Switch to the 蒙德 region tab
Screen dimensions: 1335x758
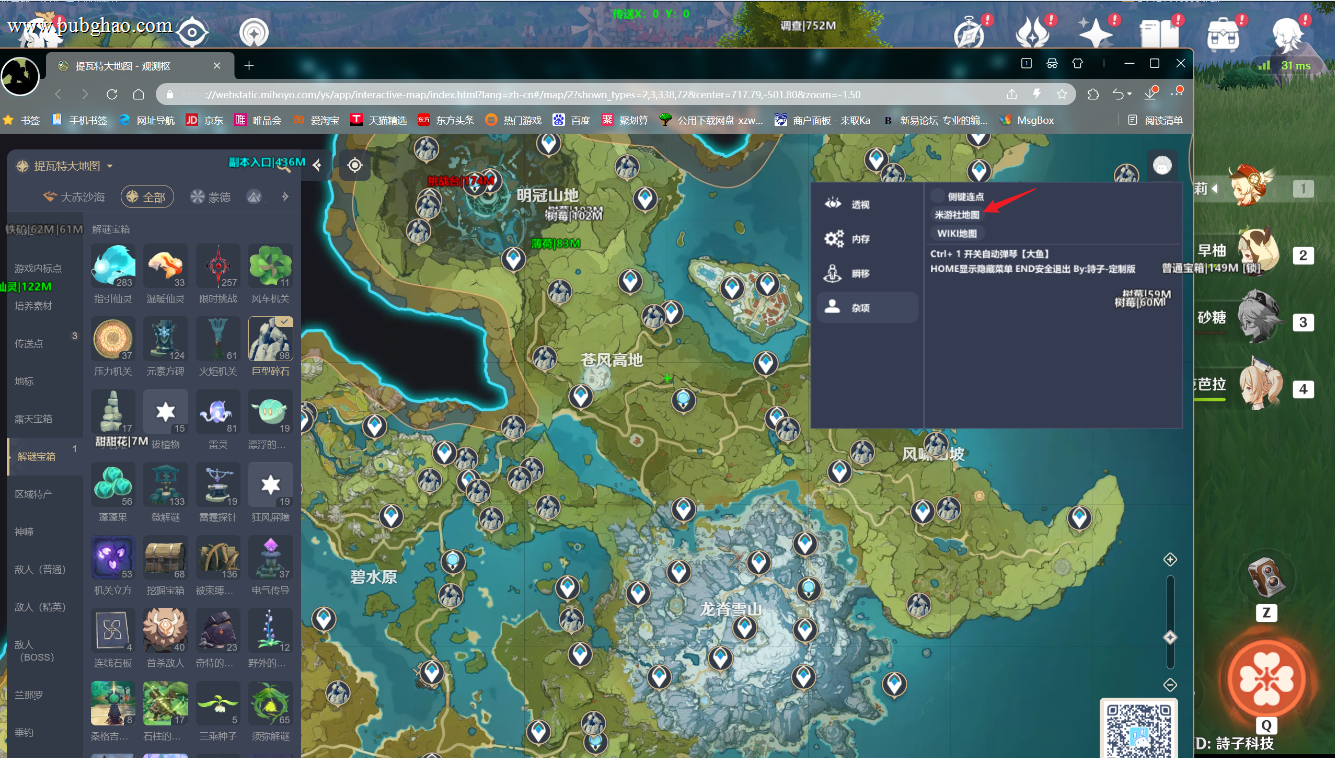tap(210, 197)
